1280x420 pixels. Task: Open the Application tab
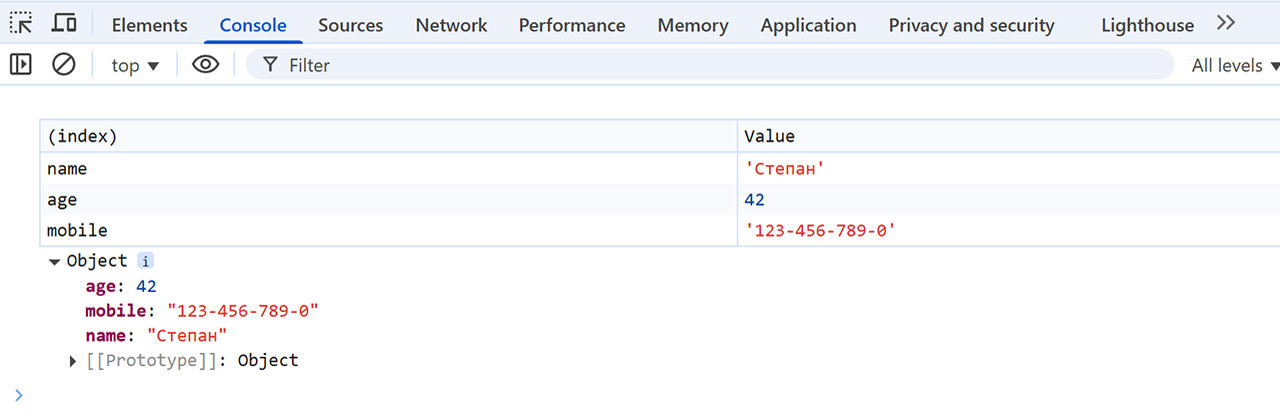pyautogui.click(x=808, y=25)
